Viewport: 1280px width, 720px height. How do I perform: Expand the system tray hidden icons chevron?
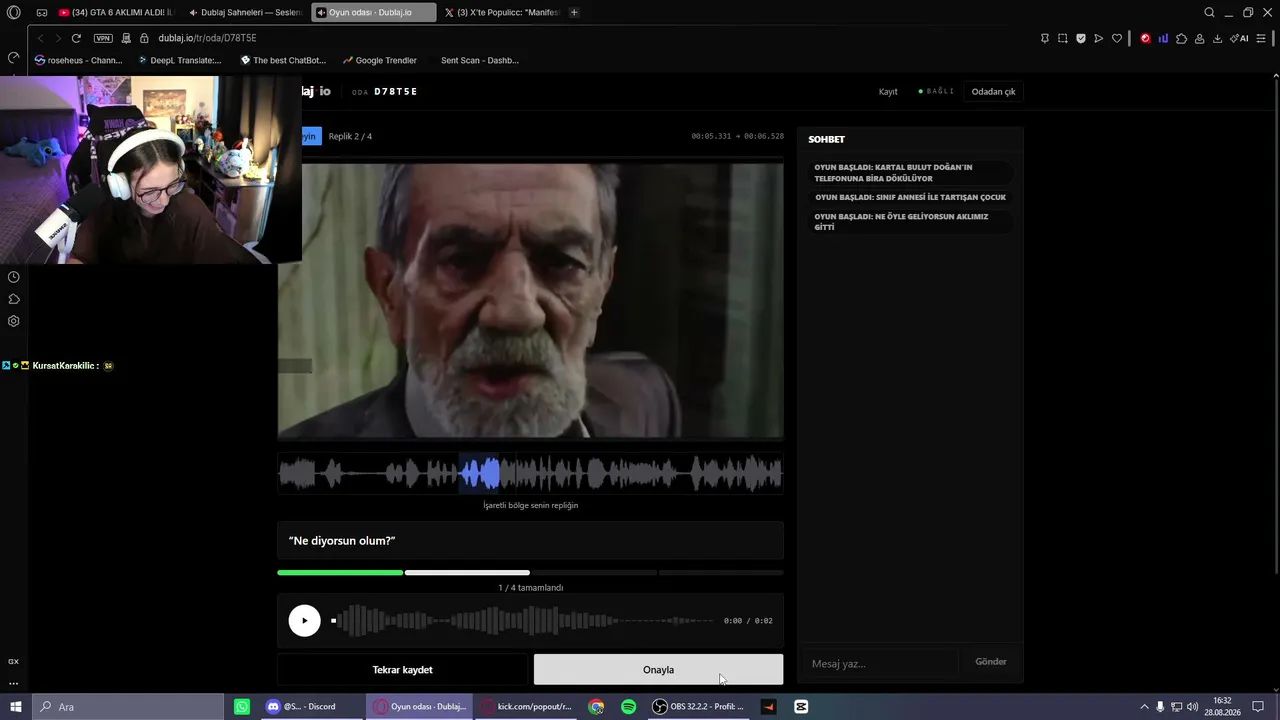pos(1144,707)
